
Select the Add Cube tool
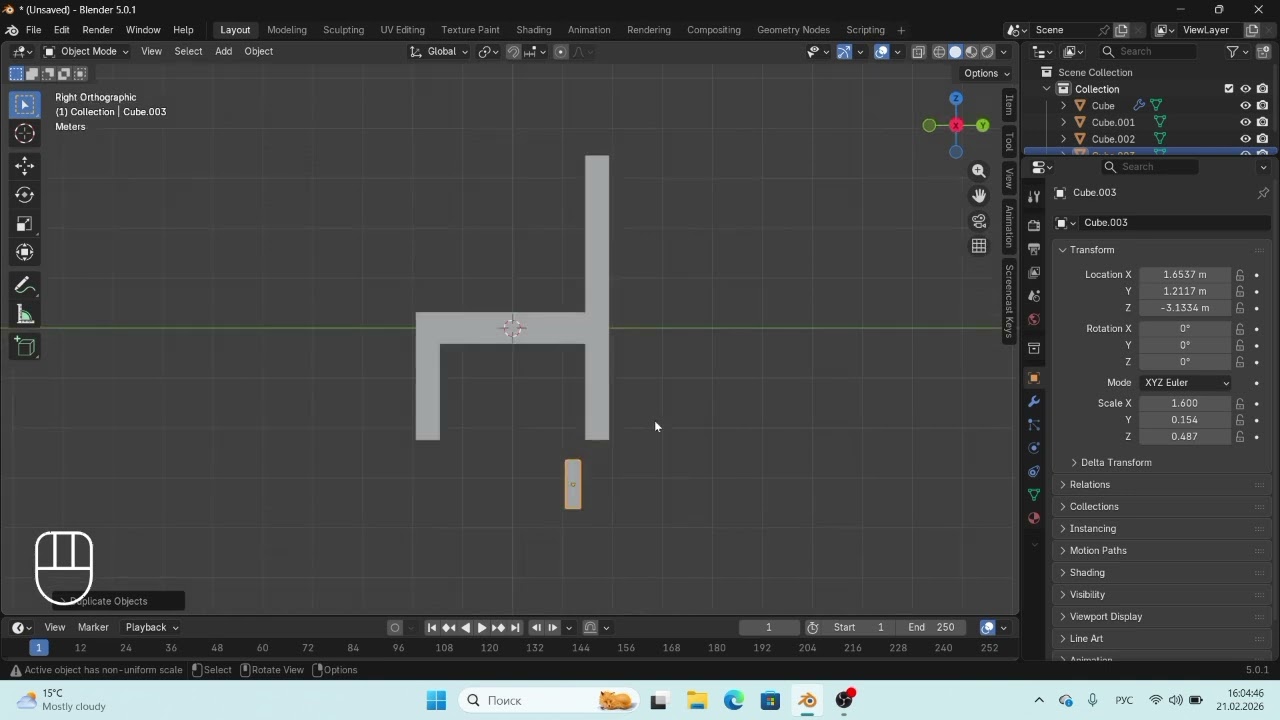pyautogui.click(x=25, y=347)
